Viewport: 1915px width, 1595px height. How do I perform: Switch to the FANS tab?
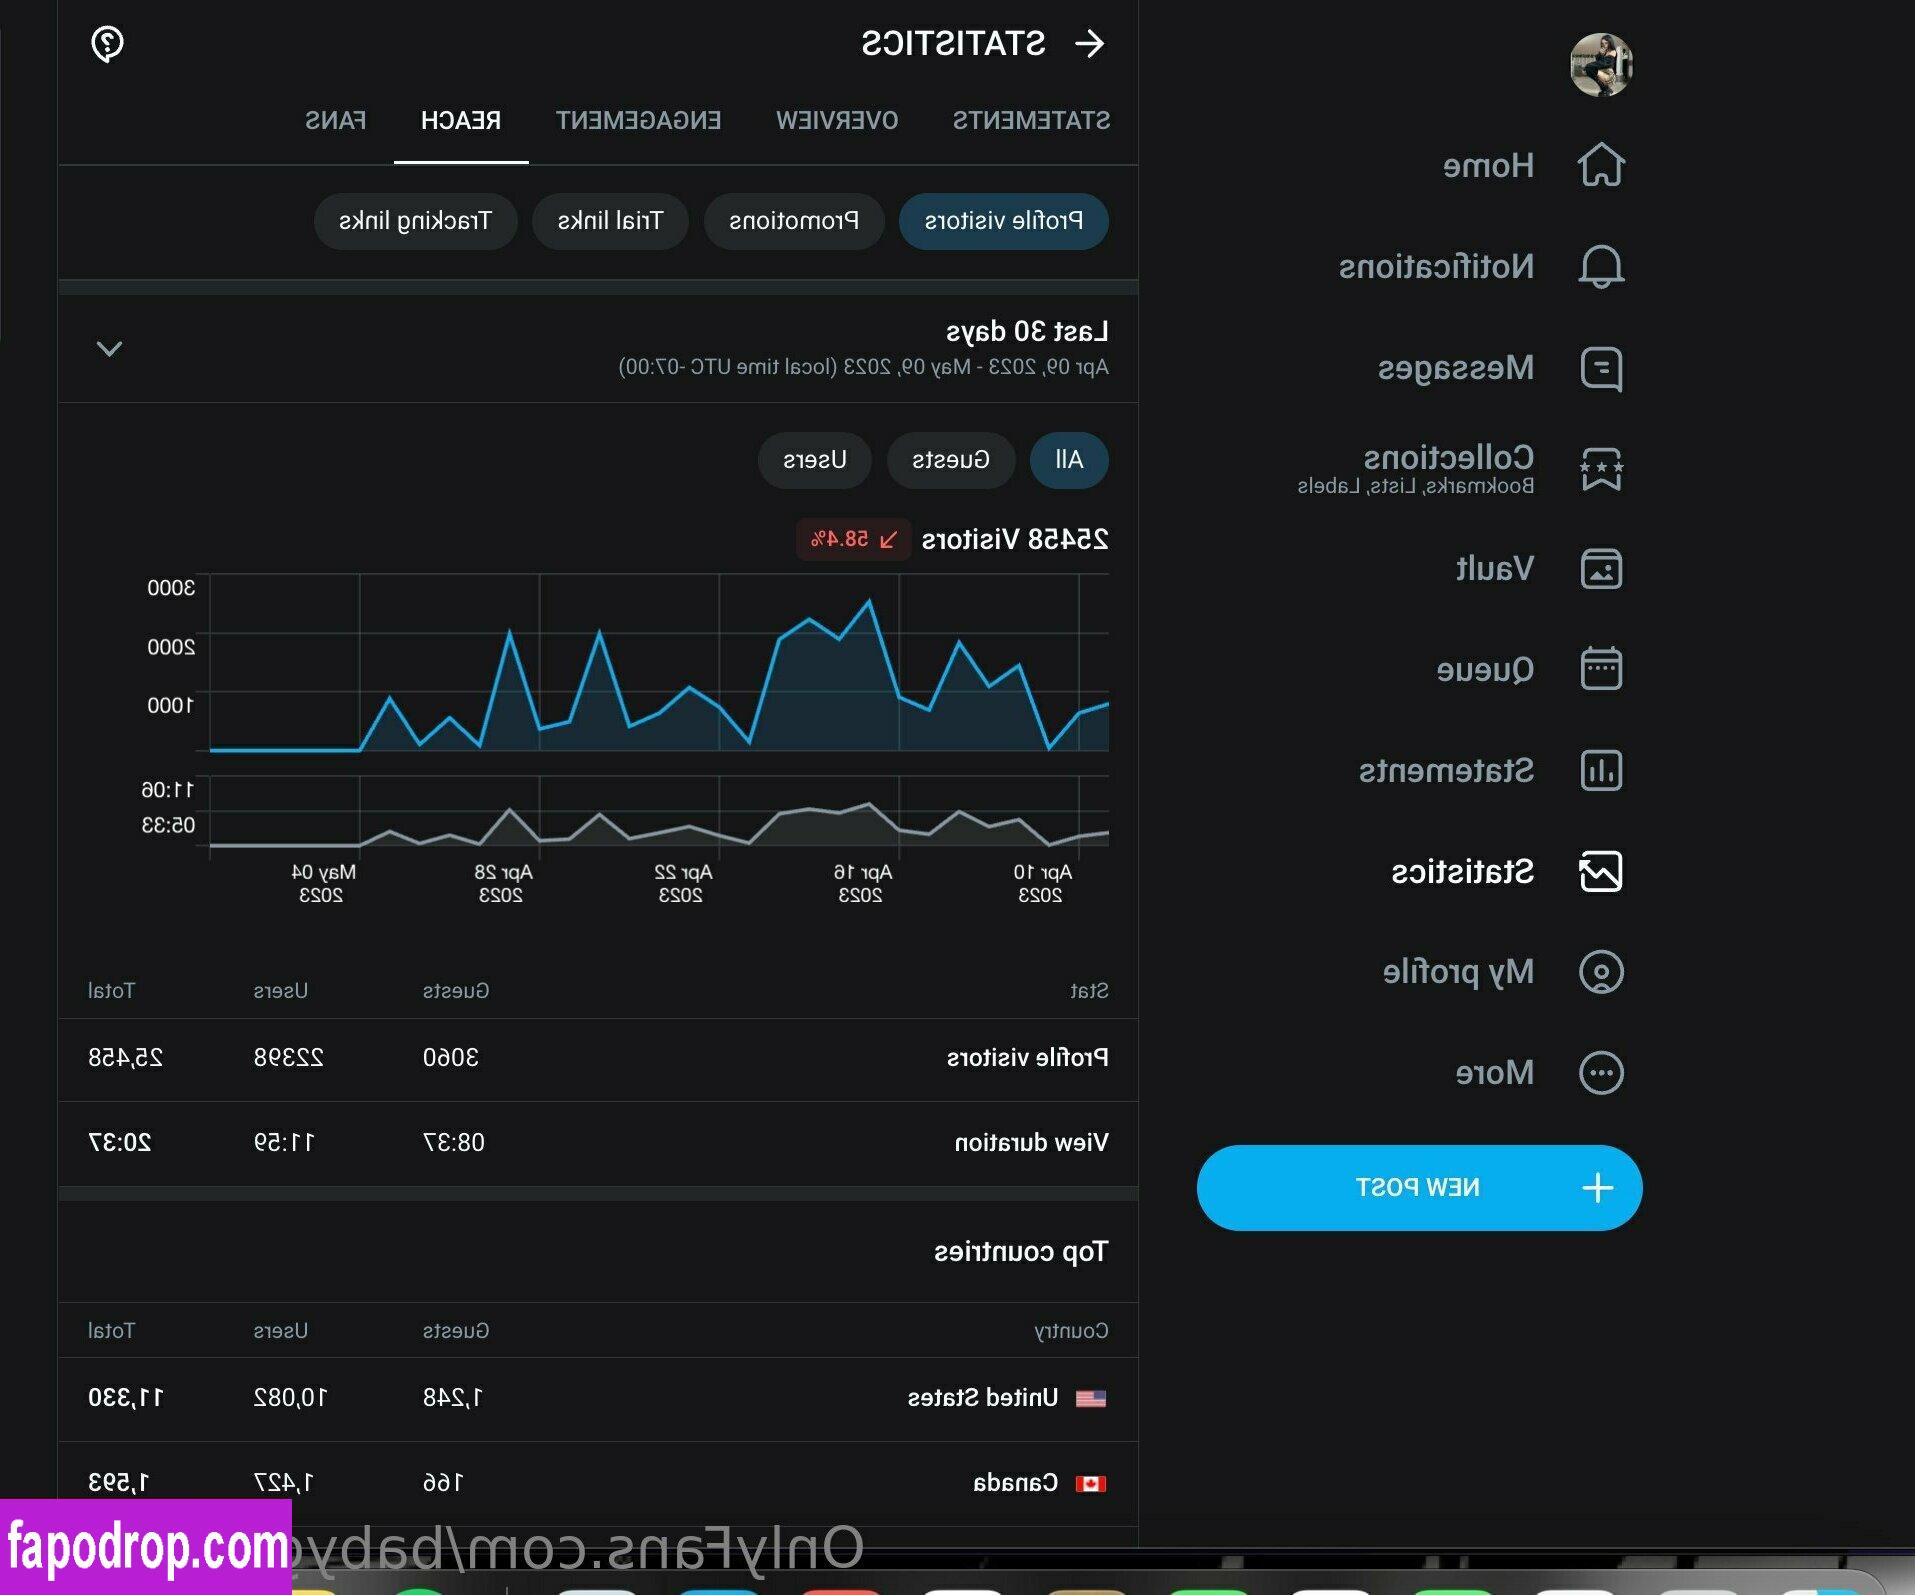[x=335, y=120]
